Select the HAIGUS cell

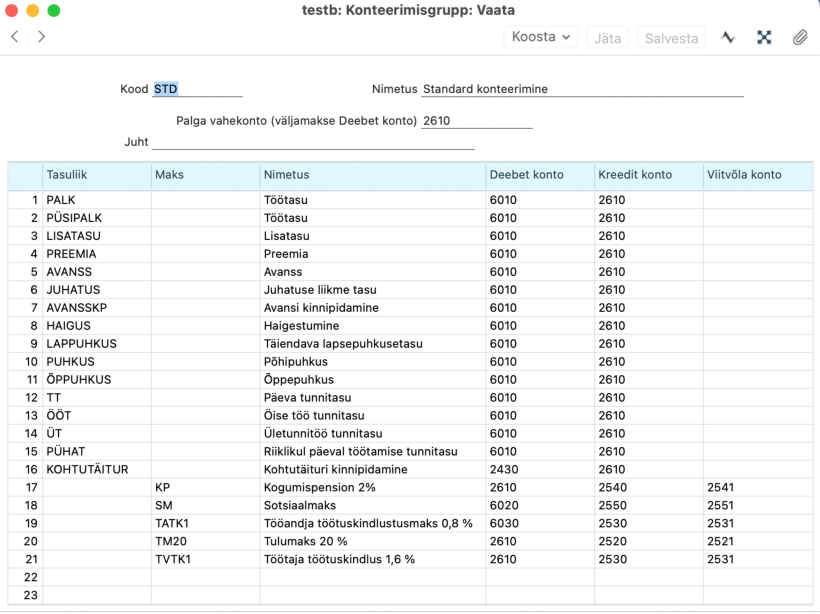coord(97,326)
